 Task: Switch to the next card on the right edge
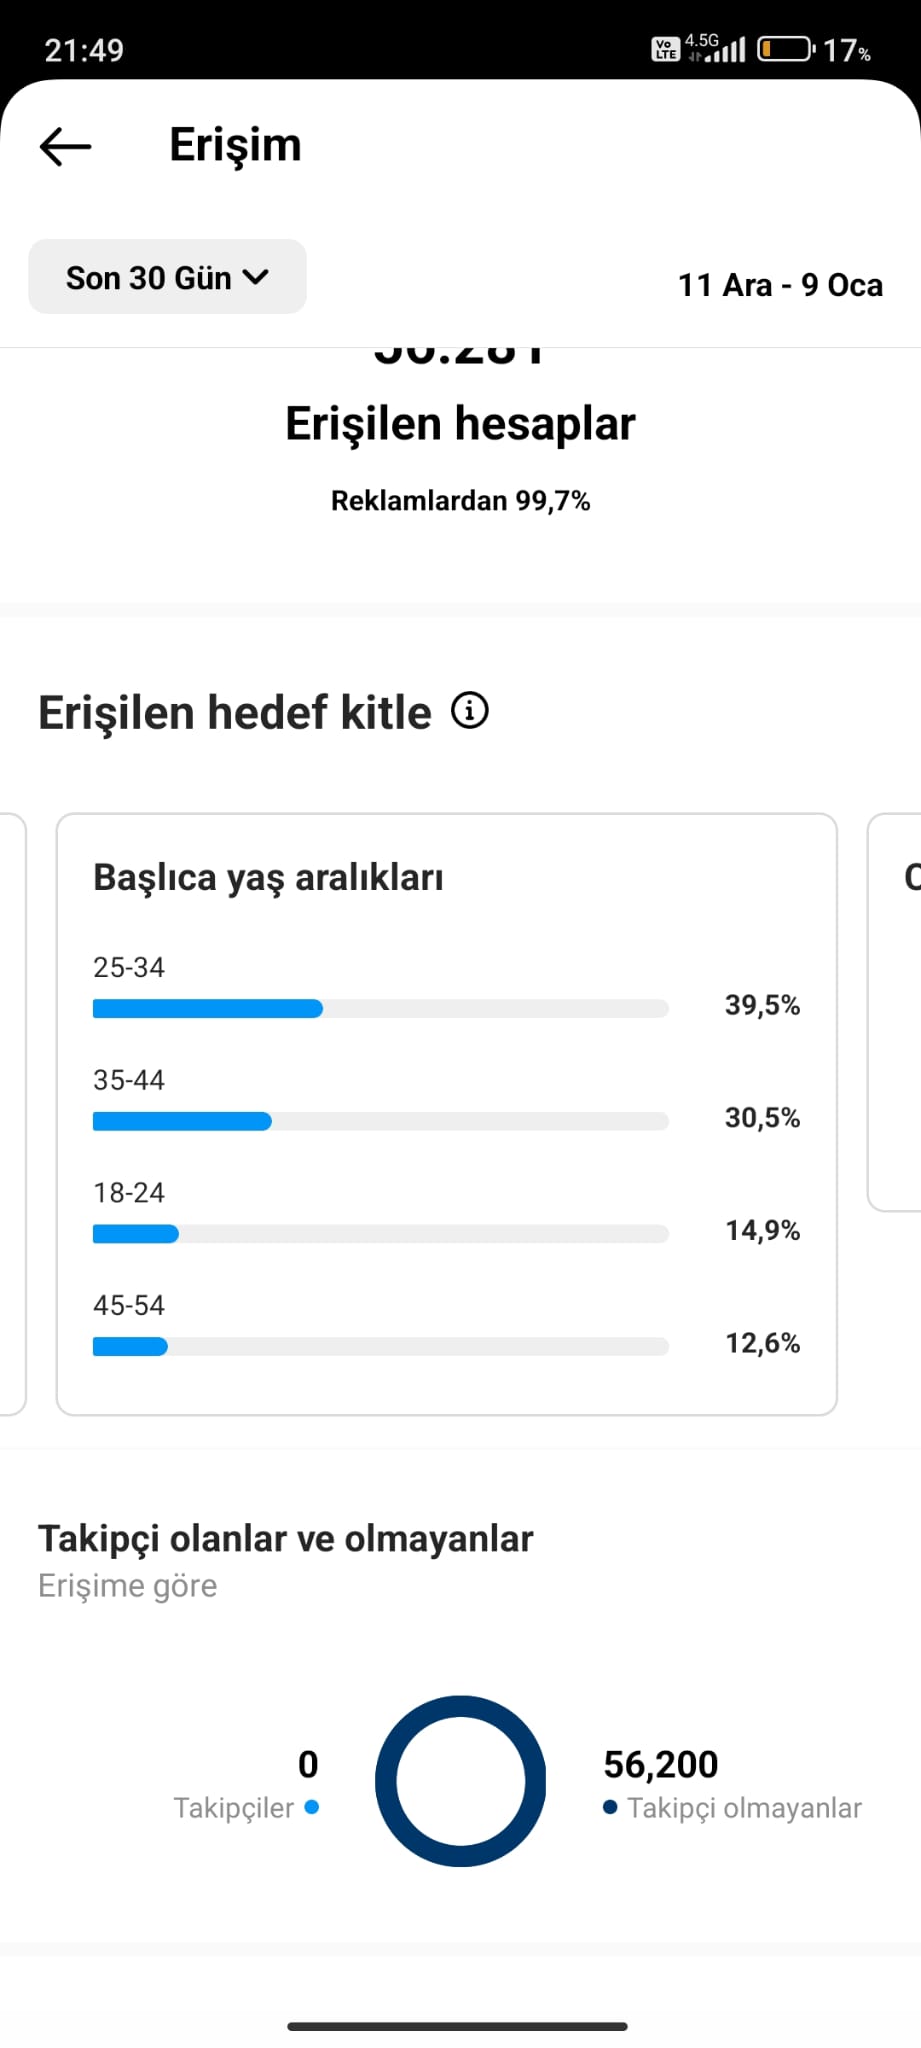[895, 1012]
